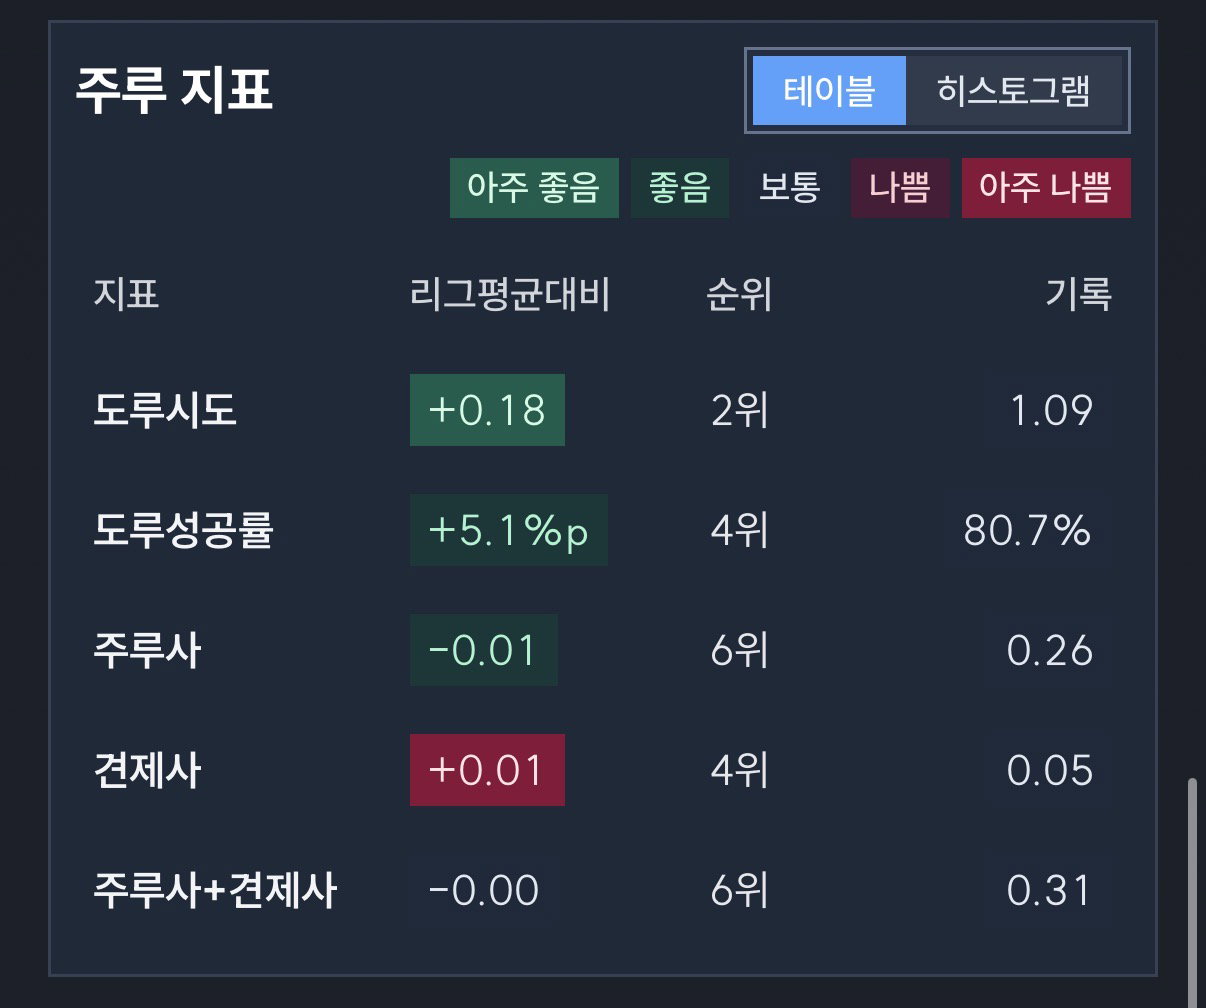Click the 지표 column header
This screenshot has width=1206, height=1008.
(126, 295)
